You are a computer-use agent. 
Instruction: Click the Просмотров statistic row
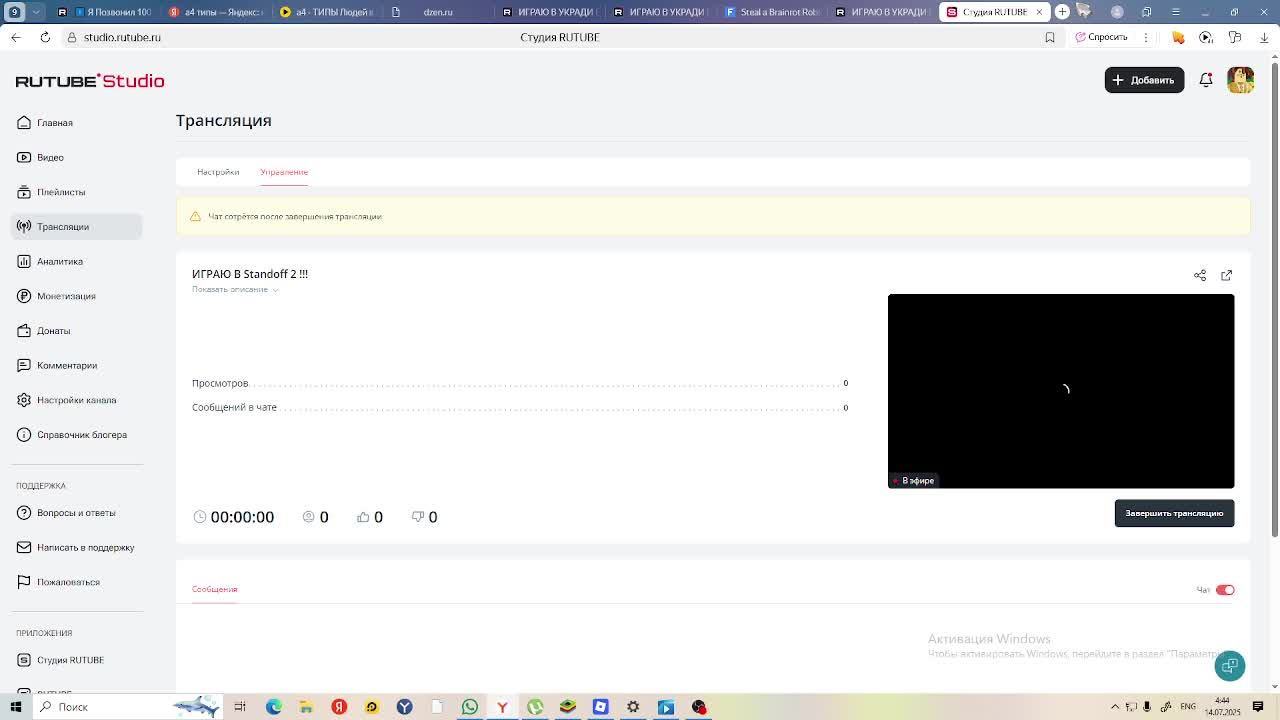[x=520, y=383]
